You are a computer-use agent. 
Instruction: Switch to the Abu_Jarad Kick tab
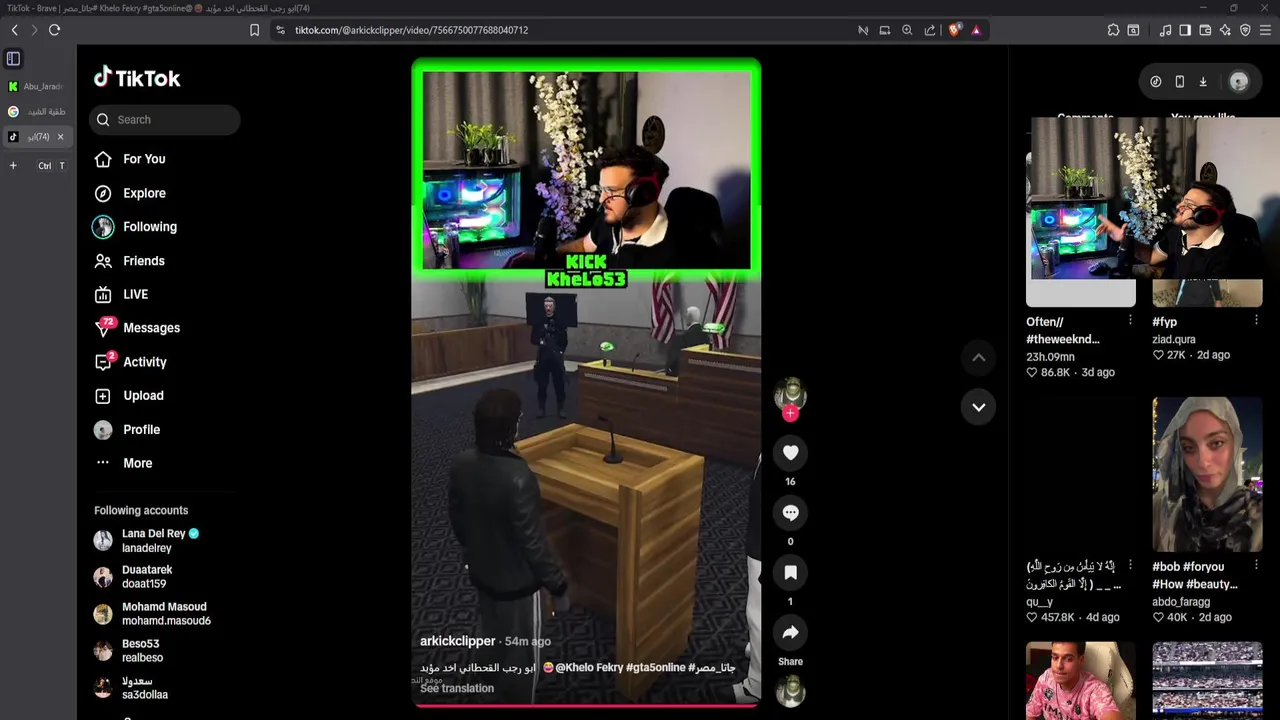click(36, 86)
